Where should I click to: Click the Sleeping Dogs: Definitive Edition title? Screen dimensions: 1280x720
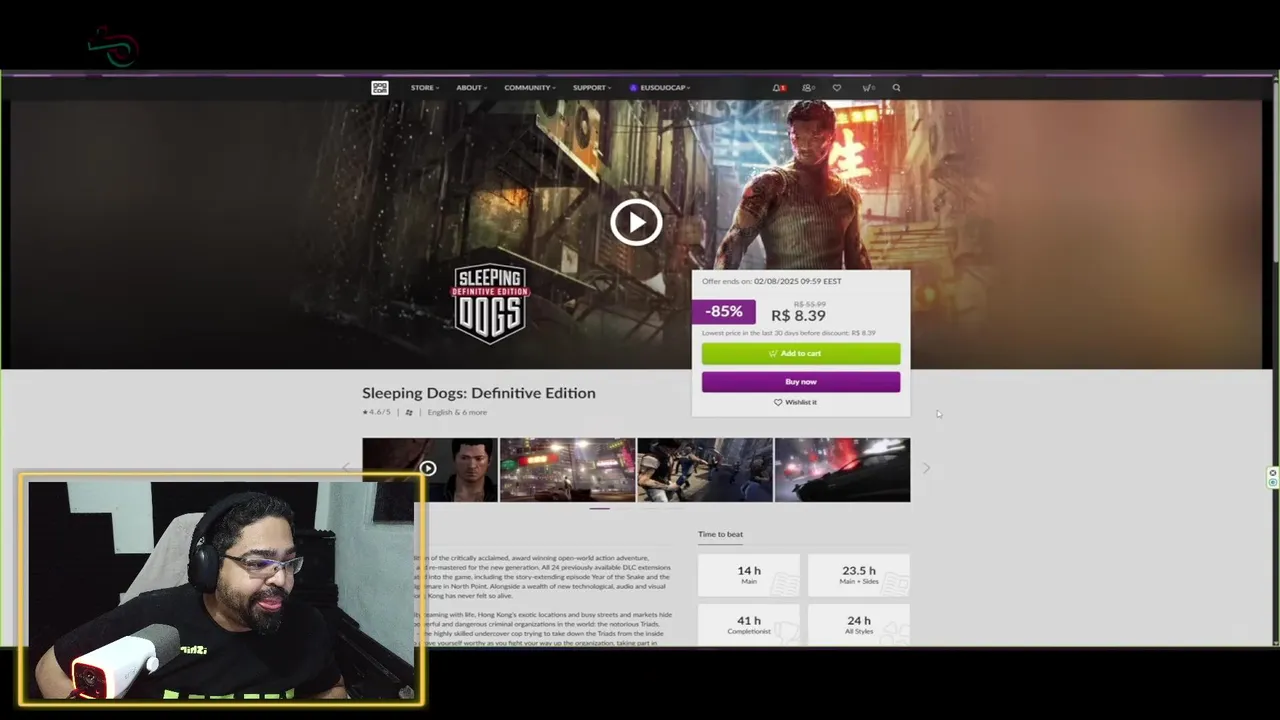[478, 393]
